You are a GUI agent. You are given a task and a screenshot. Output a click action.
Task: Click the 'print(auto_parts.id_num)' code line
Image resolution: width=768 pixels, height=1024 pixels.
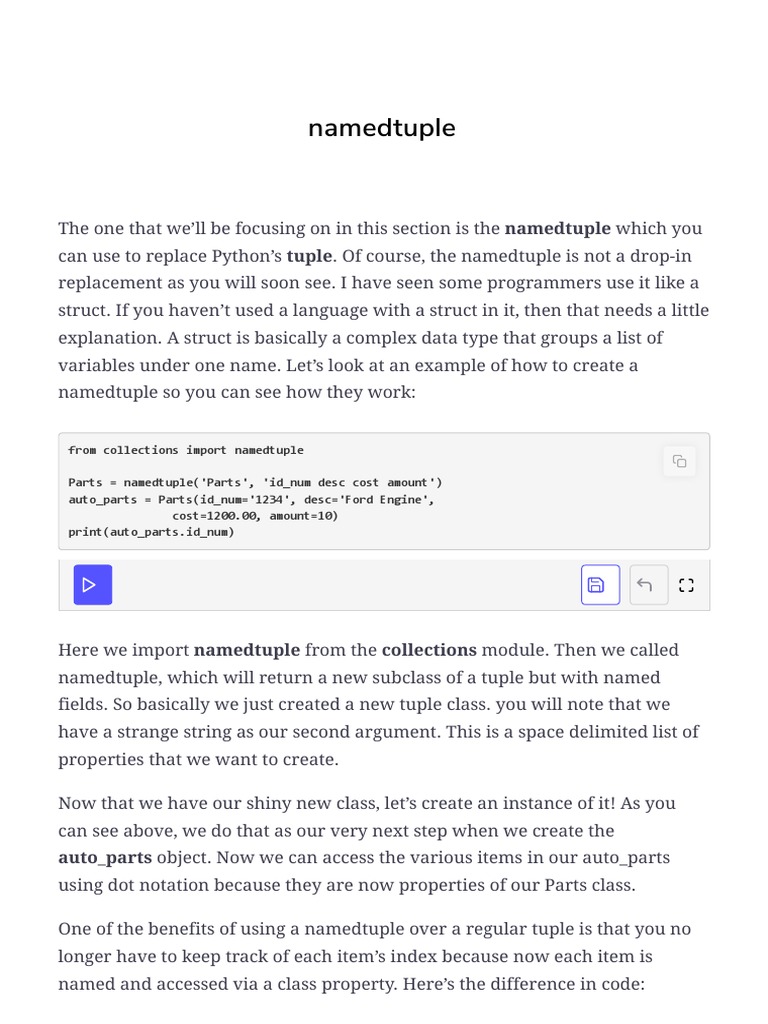152,532
